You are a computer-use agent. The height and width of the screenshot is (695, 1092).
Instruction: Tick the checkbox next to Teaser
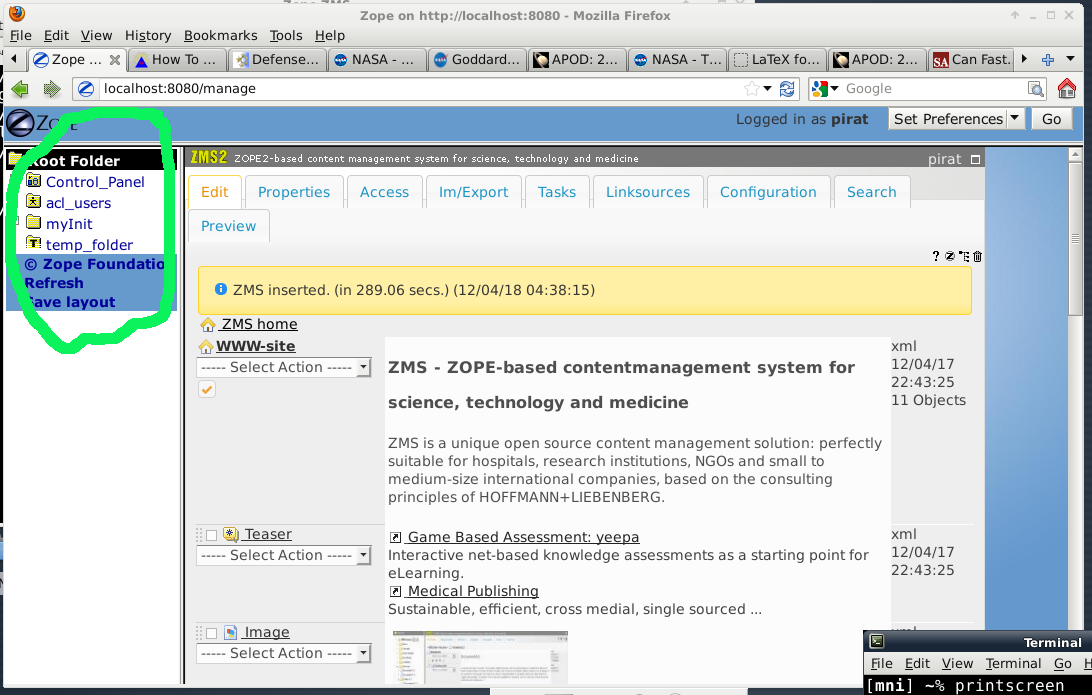point(209,534)
